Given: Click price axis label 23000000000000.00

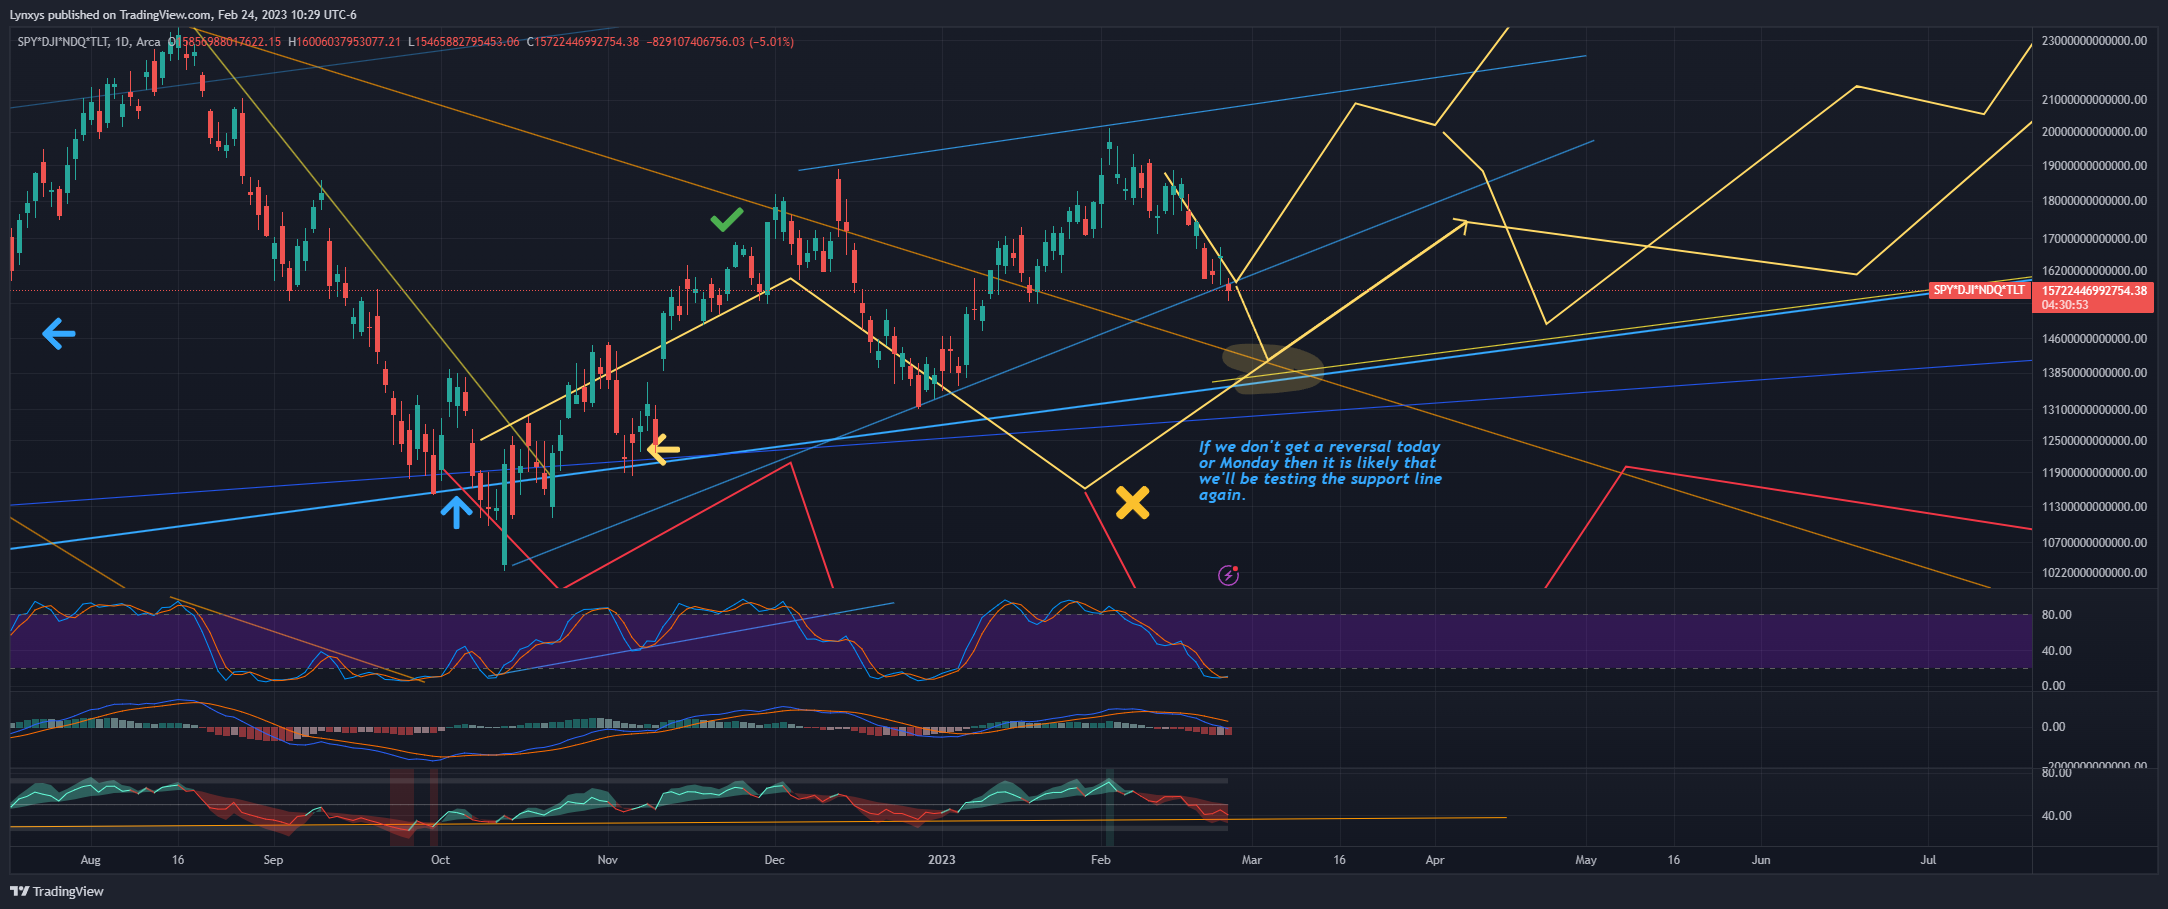Looking at the screenshot, I should click(2094, 41).
